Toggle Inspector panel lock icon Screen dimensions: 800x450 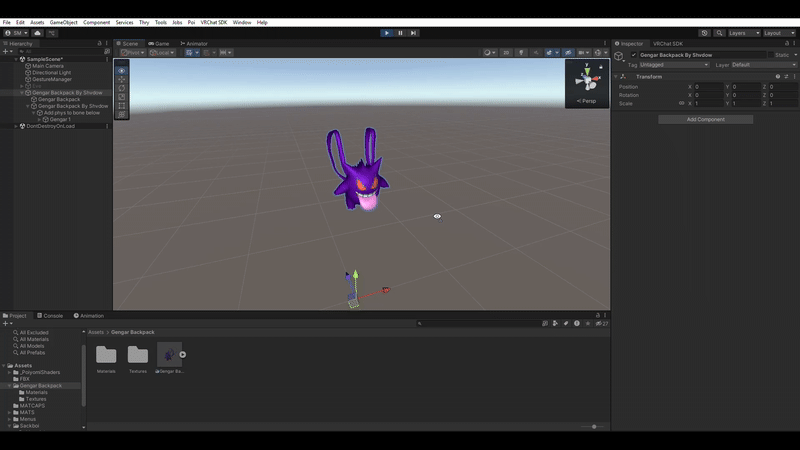(x=787, y=43)
